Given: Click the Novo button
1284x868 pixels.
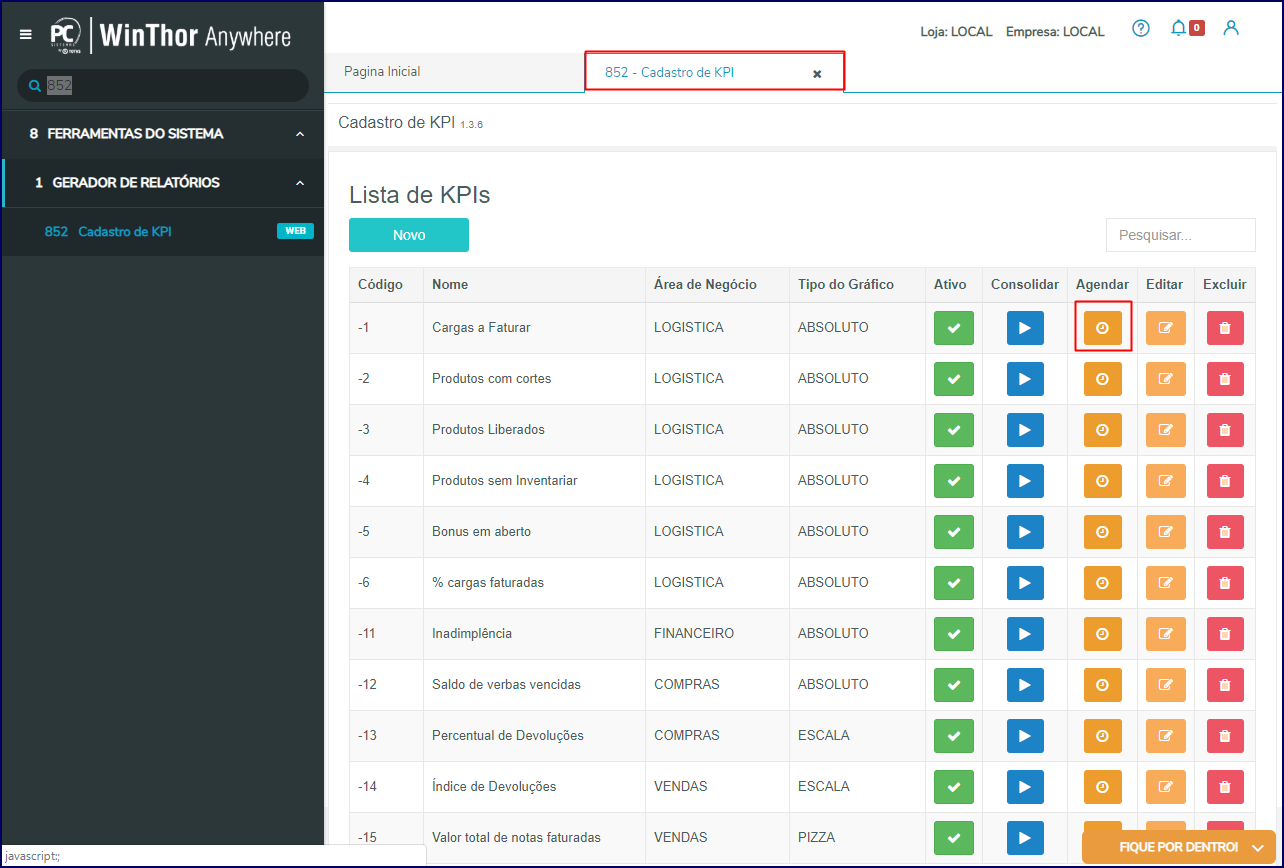Looking at the screenshot, I should 409,235.
